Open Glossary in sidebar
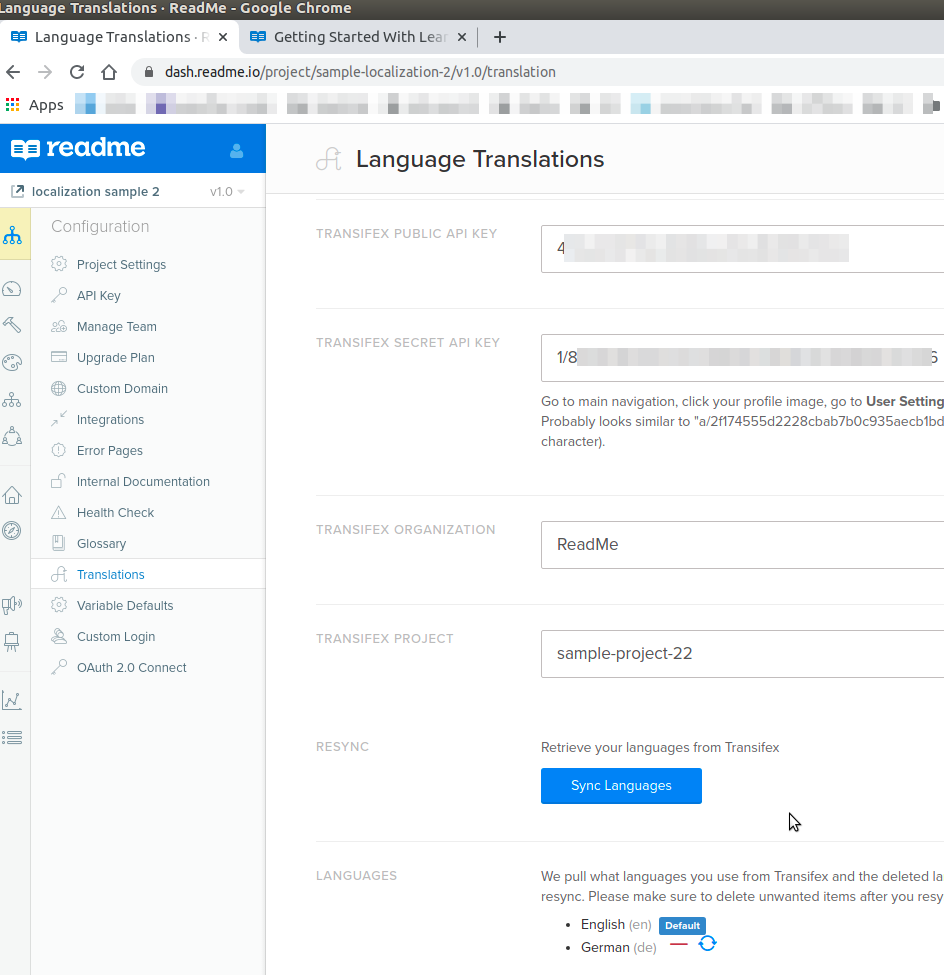944x975 pixels. pyautogui.click(x=101, y=543)
